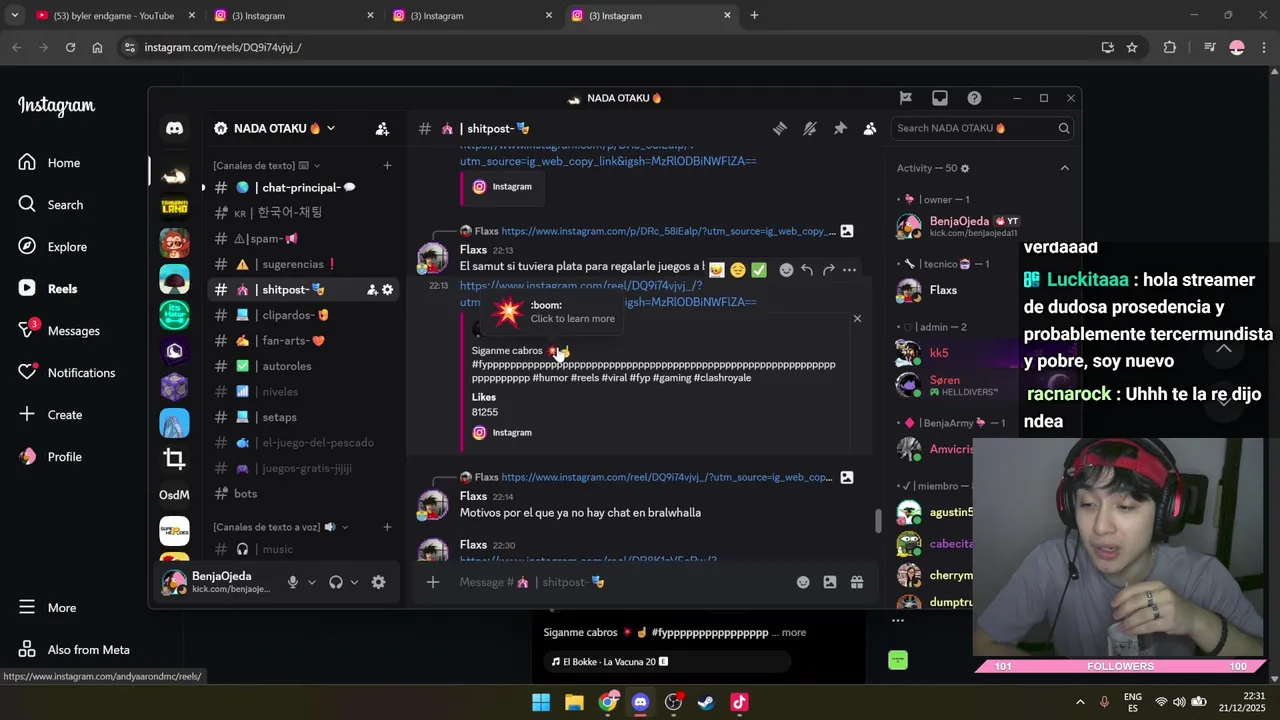1280x720 pixels.
Task: Toggle headphones deafen in user panel
Action: coord(336,582)
